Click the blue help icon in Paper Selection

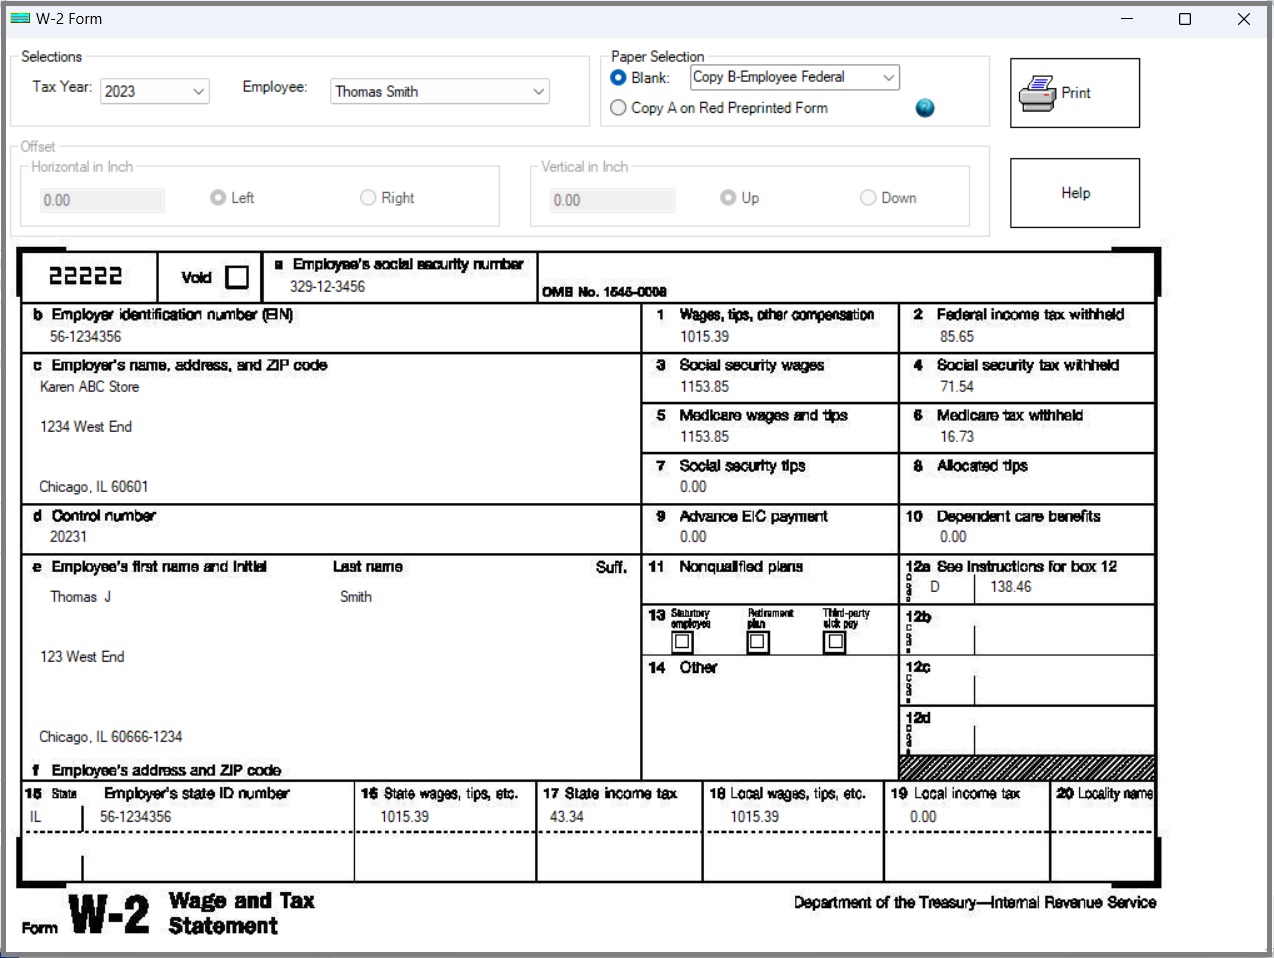coord(925,108)
